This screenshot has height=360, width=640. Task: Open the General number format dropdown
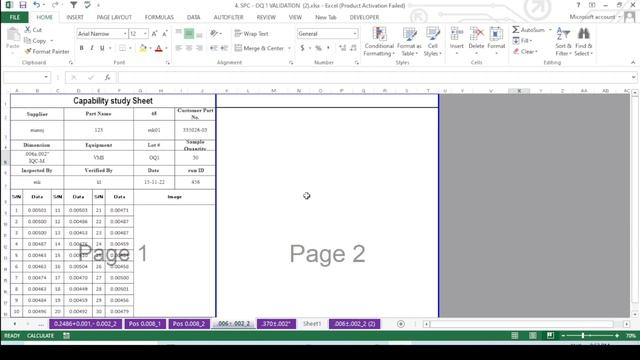[355, 33]
